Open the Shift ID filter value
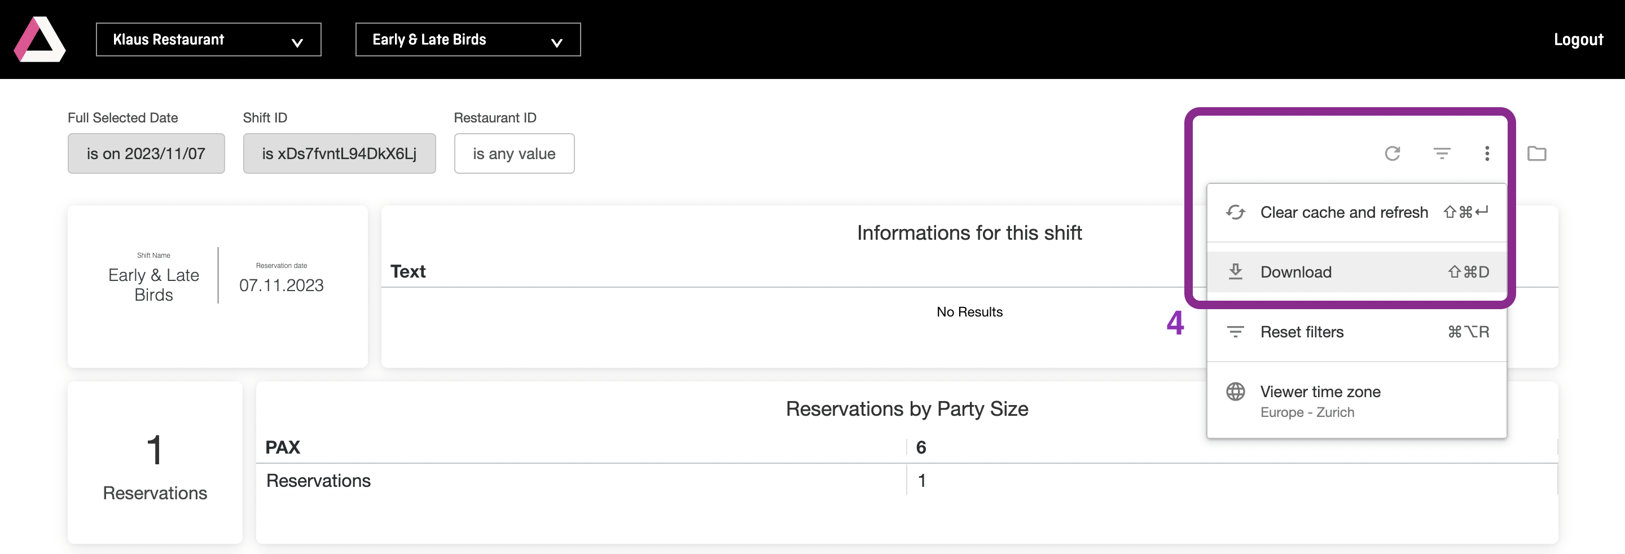This screenshot has width=1625, height=554. click(339, 154)
